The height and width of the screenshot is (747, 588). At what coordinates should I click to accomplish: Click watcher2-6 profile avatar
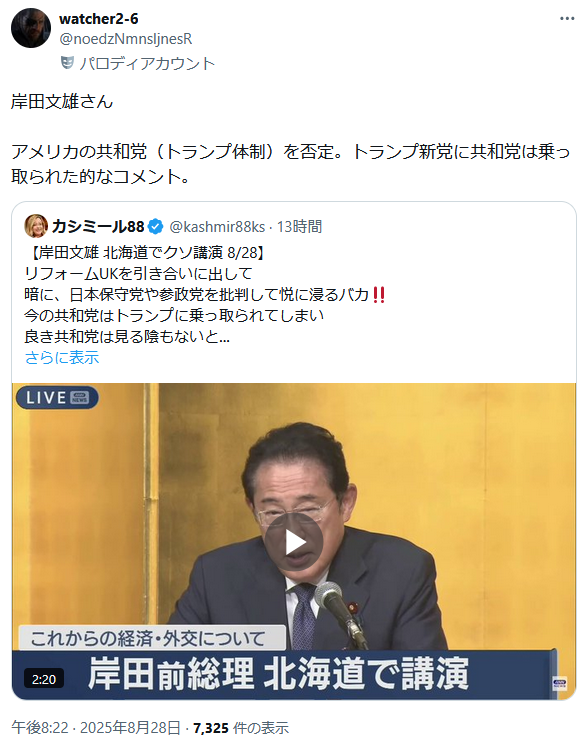click(30, 28)
